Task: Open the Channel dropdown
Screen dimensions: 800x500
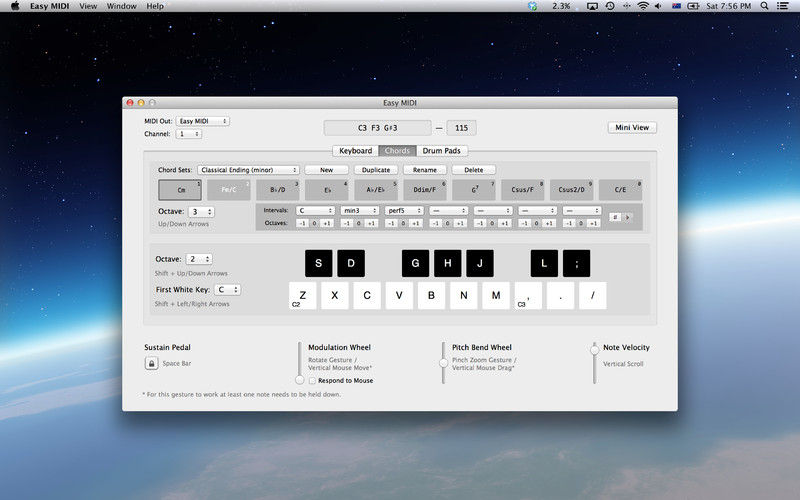Action: point(189,134)
